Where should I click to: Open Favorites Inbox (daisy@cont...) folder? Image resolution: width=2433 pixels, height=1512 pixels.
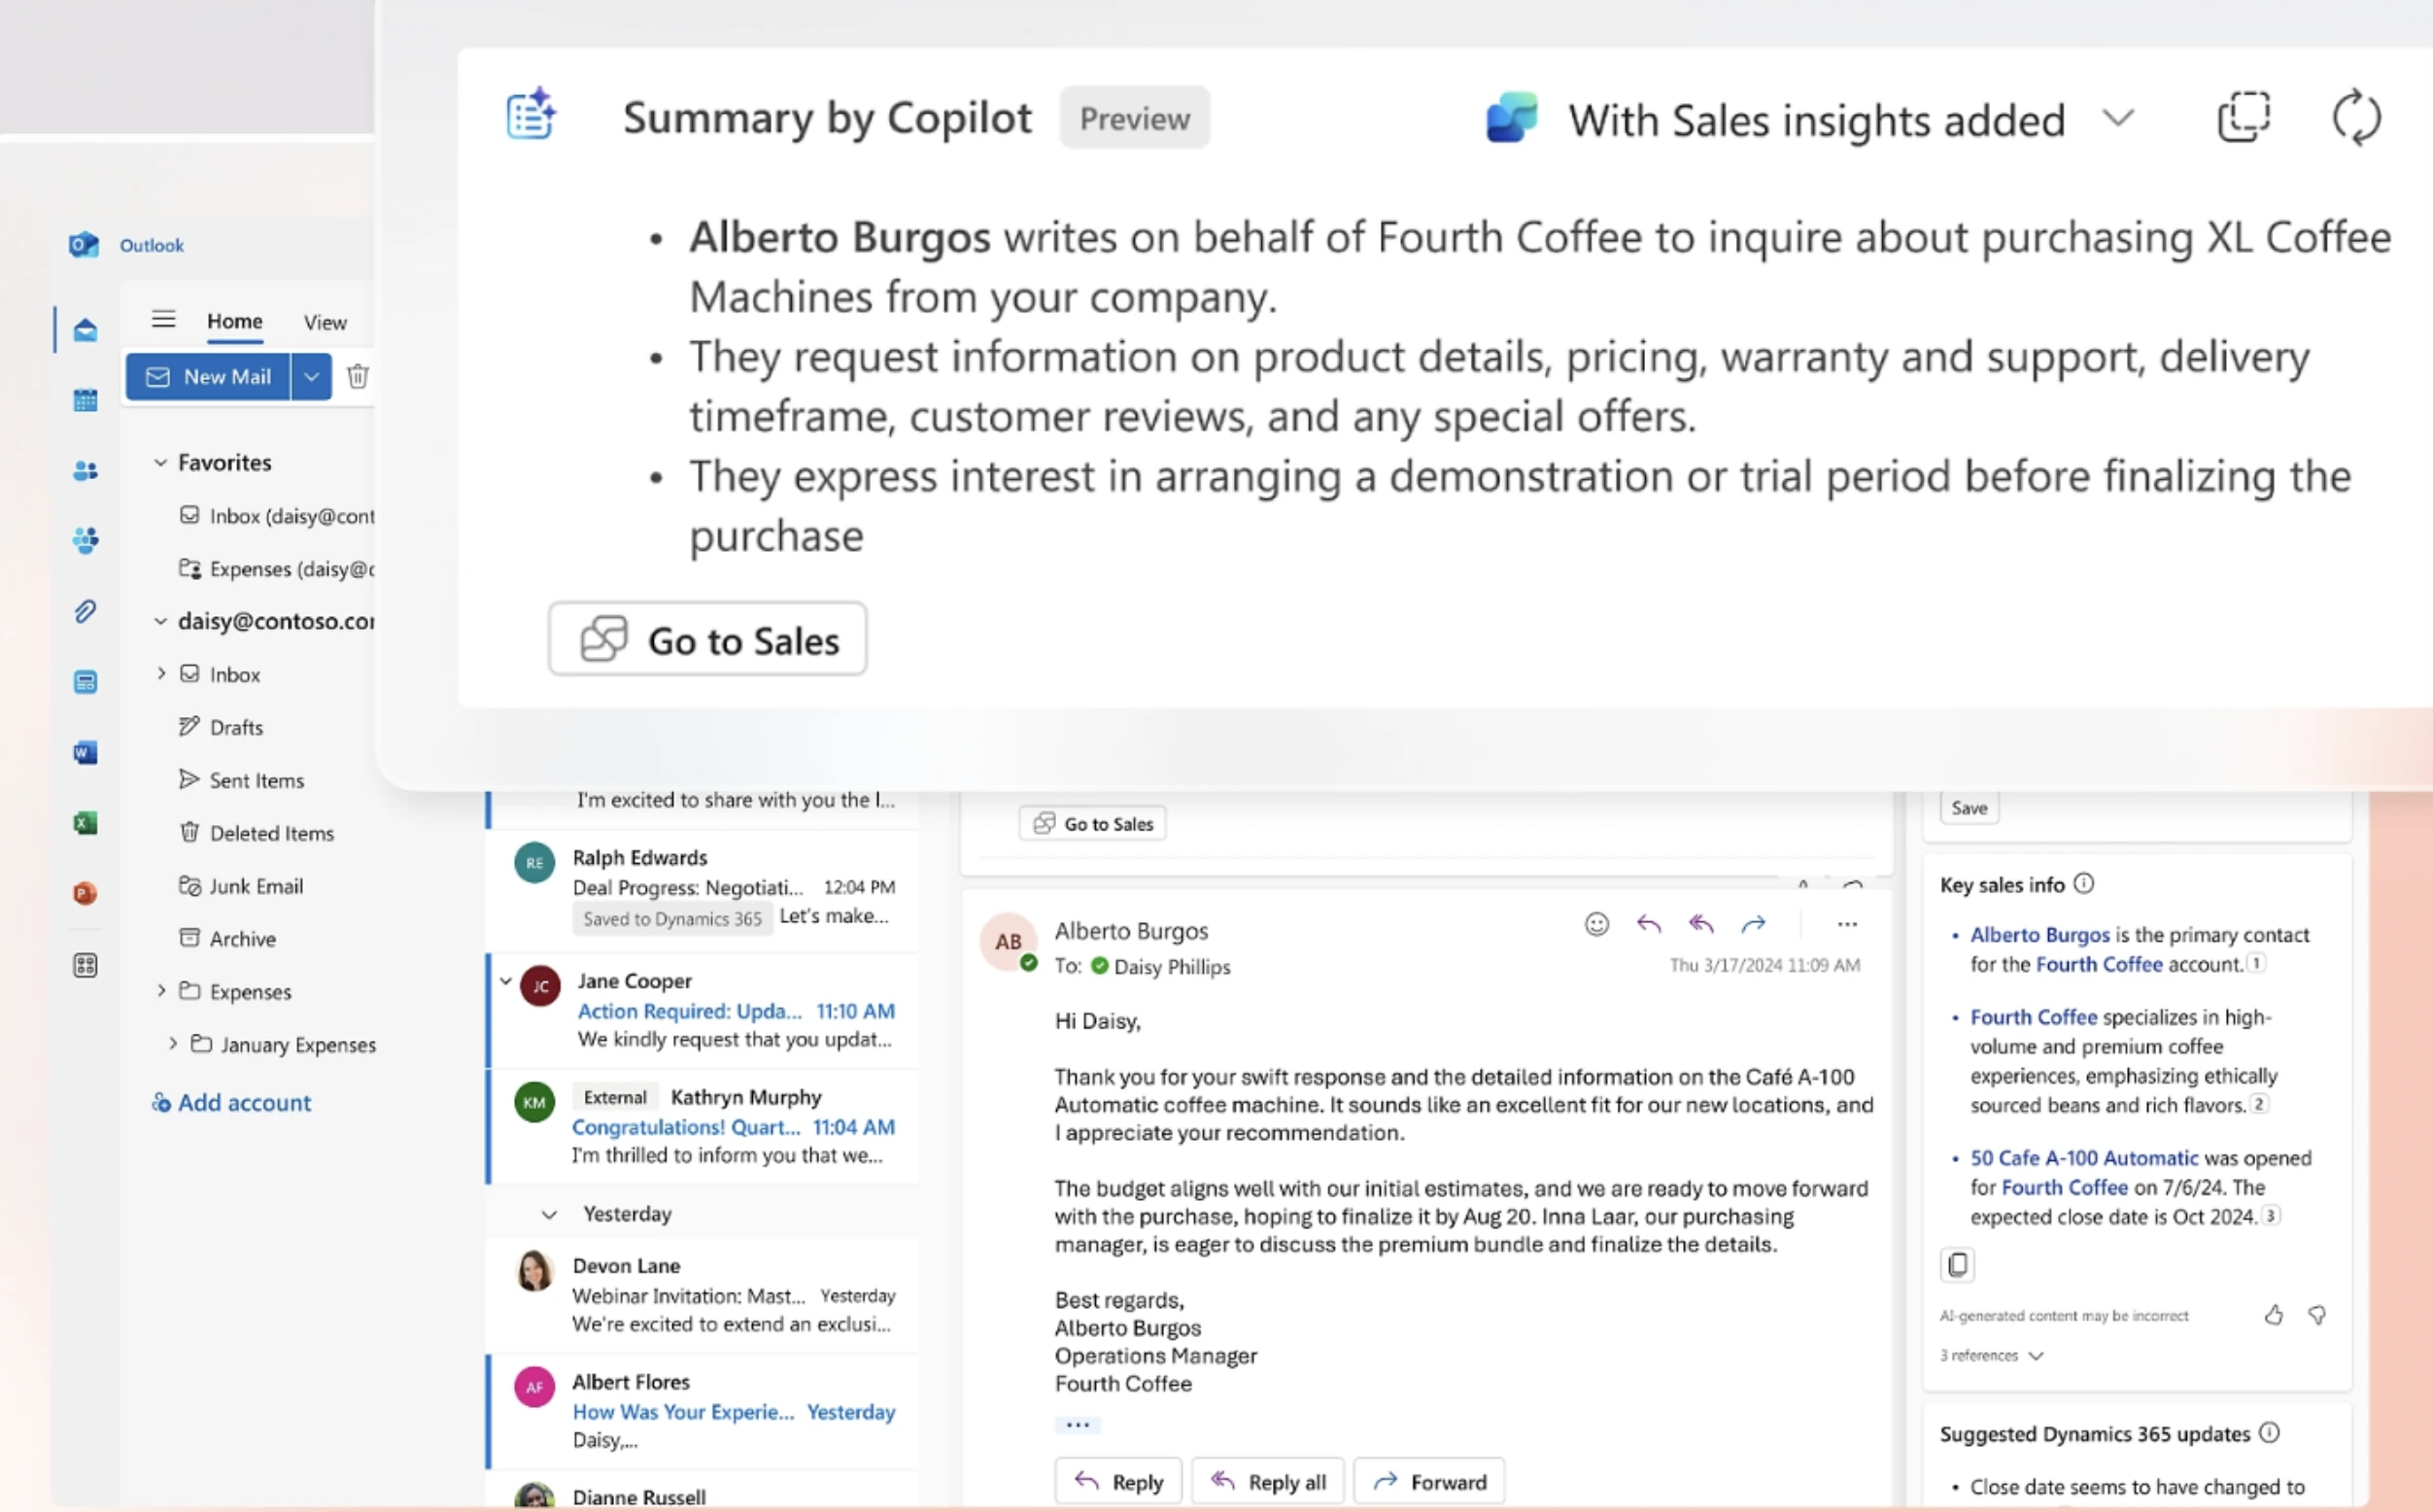click(x=277, y=516)
